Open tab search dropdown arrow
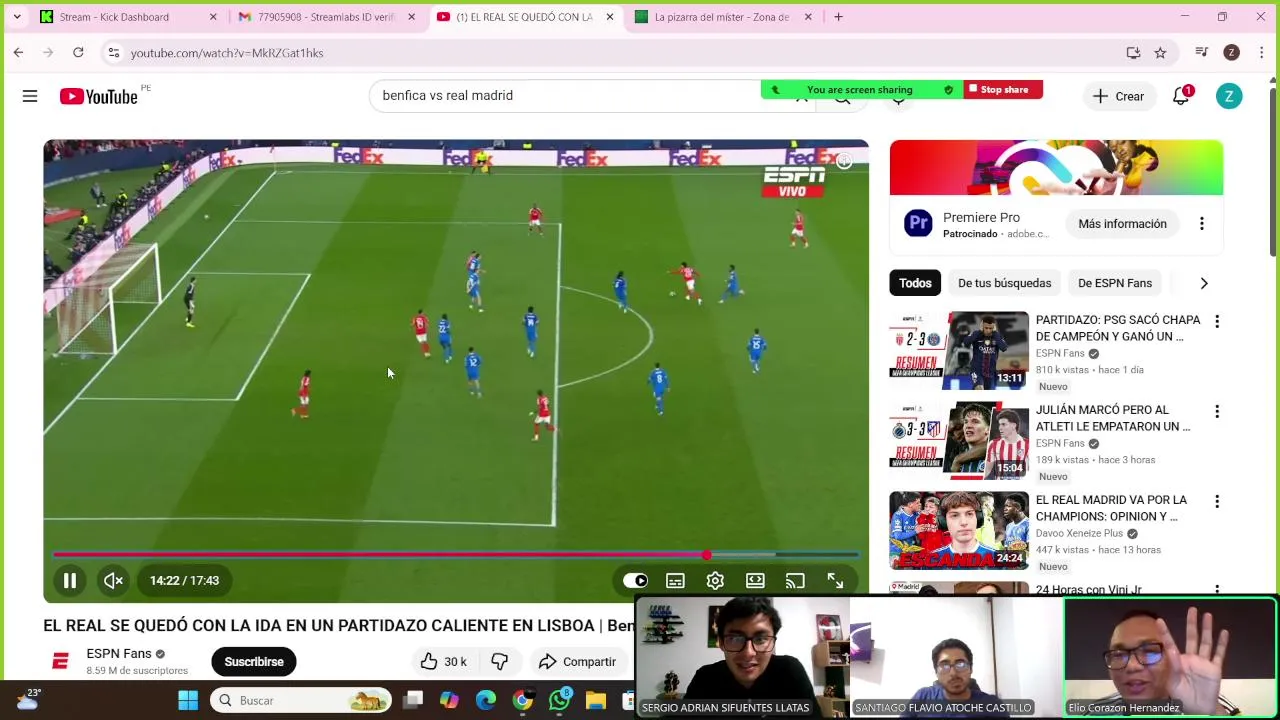Viewport: 1280px width, 720px height. coord(17,17)
